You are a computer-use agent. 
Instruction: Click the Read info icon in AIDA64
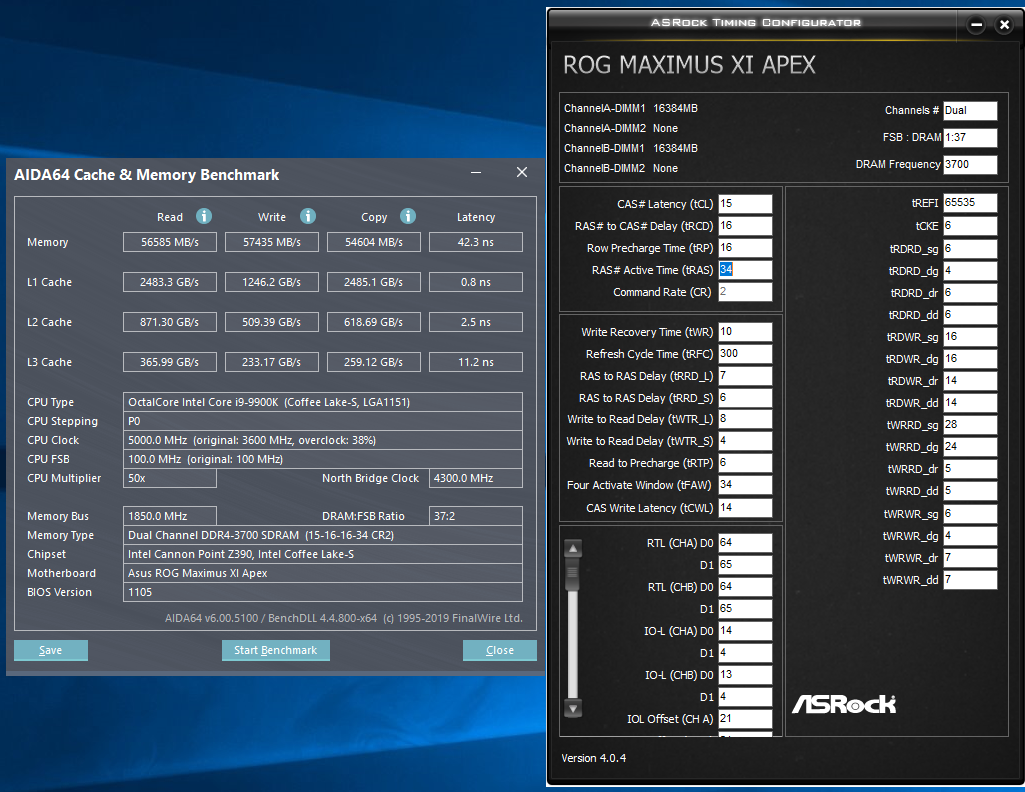pos(204,216)
